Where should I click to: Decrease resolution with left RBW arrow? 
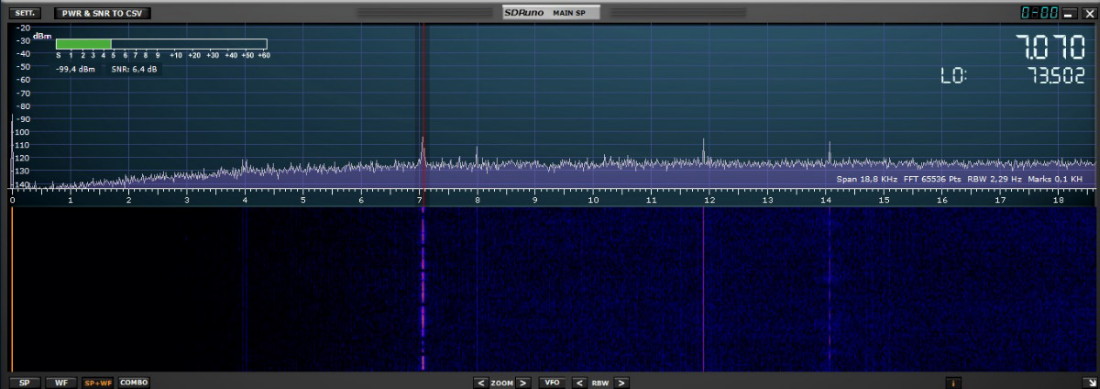pyautogui.click(x=579, y=383)
